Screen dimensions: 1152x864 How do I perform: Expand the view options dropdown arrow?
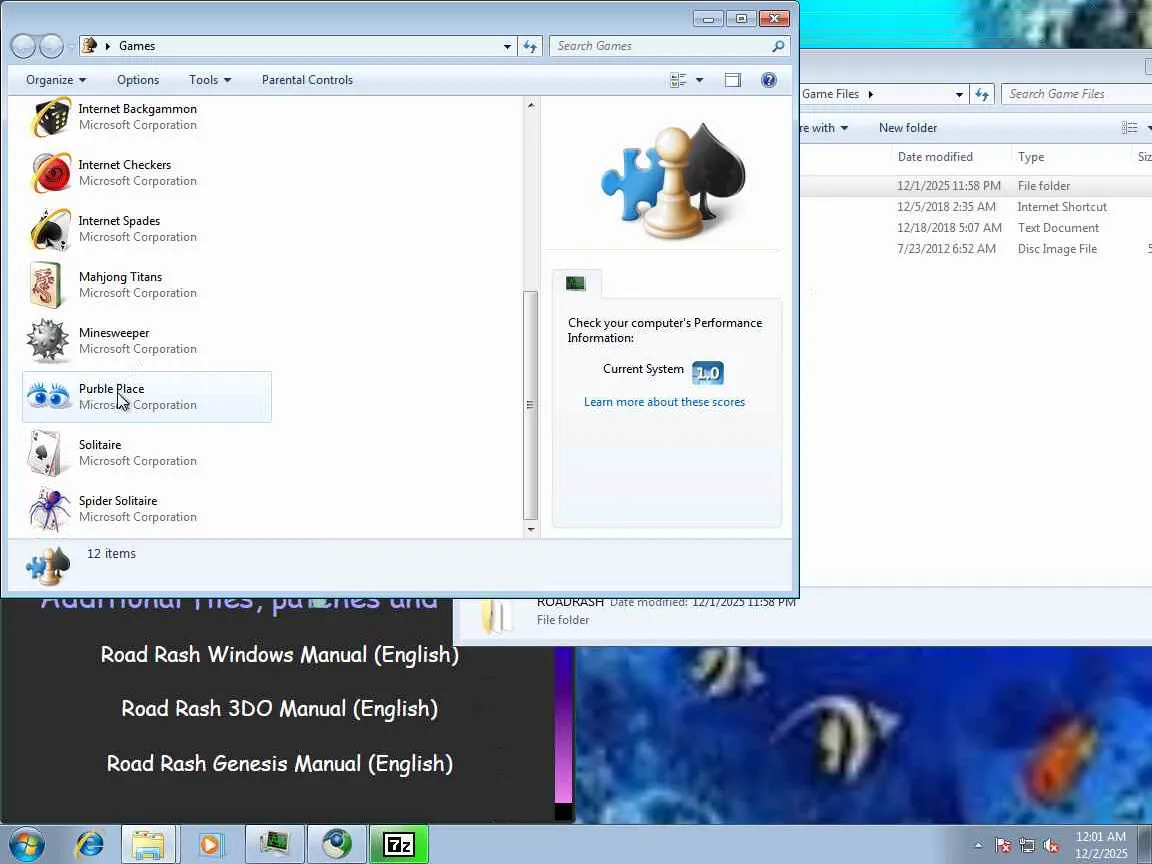tap(699, 80)
